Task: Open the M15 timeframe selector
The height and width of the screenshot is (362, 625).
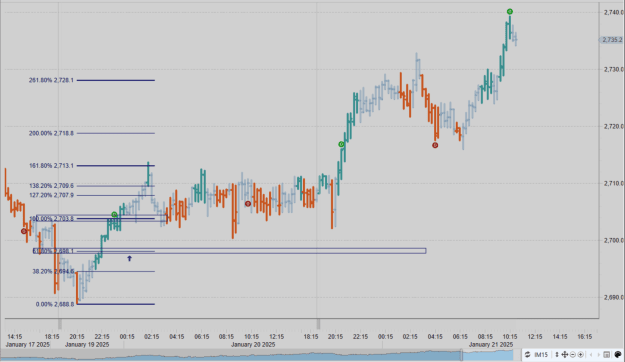Action: [x=541, y=354]
